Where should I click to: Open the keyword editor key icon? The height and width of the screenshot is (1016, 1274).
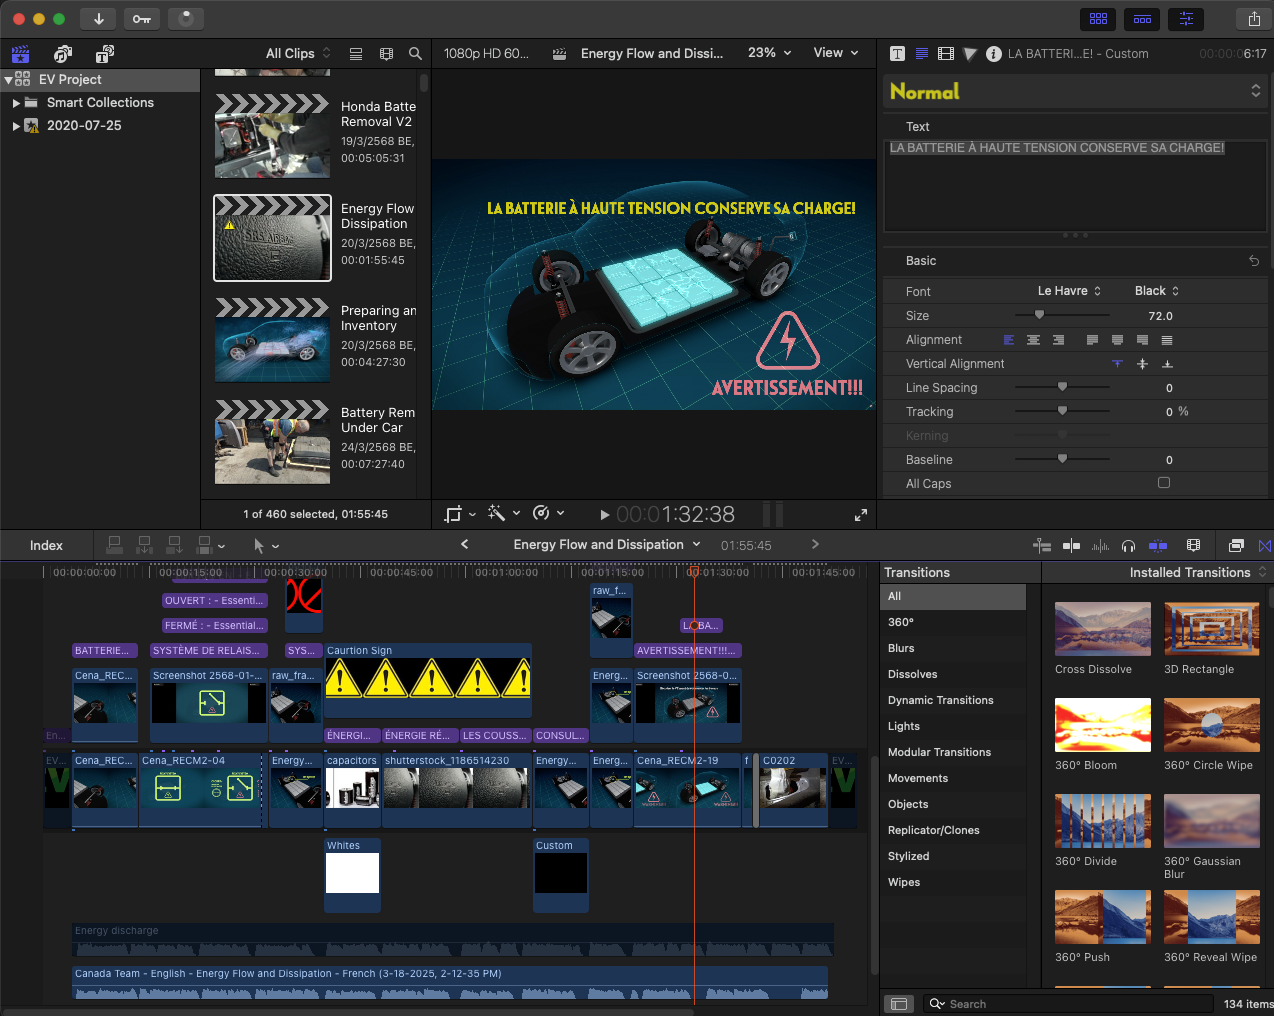142,19
